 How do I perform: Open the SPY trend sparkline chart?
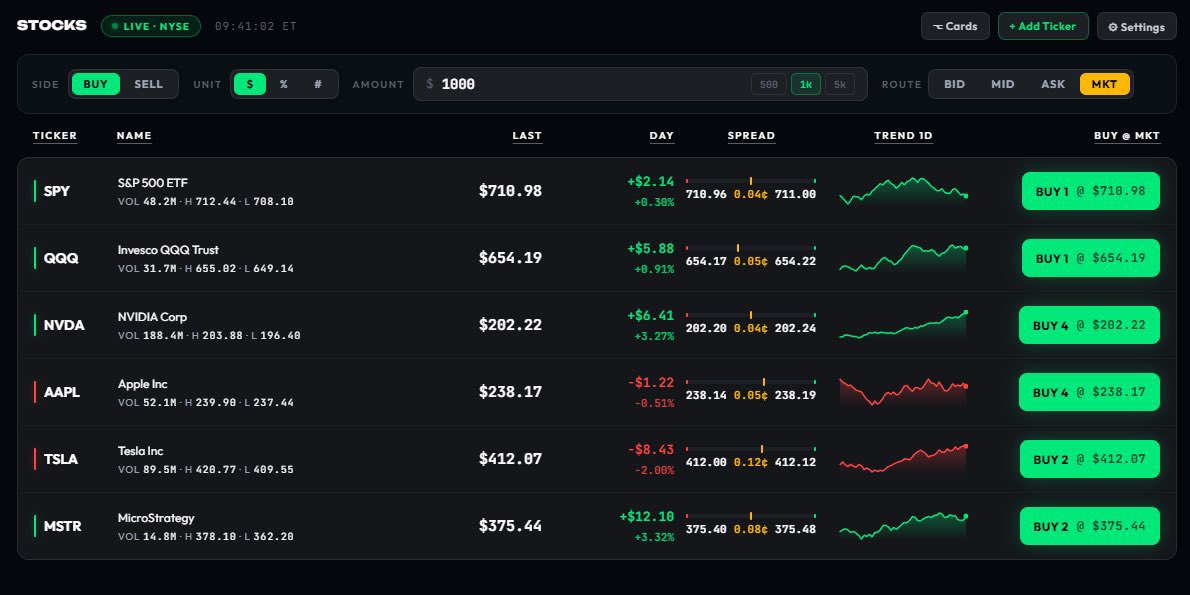903,191
